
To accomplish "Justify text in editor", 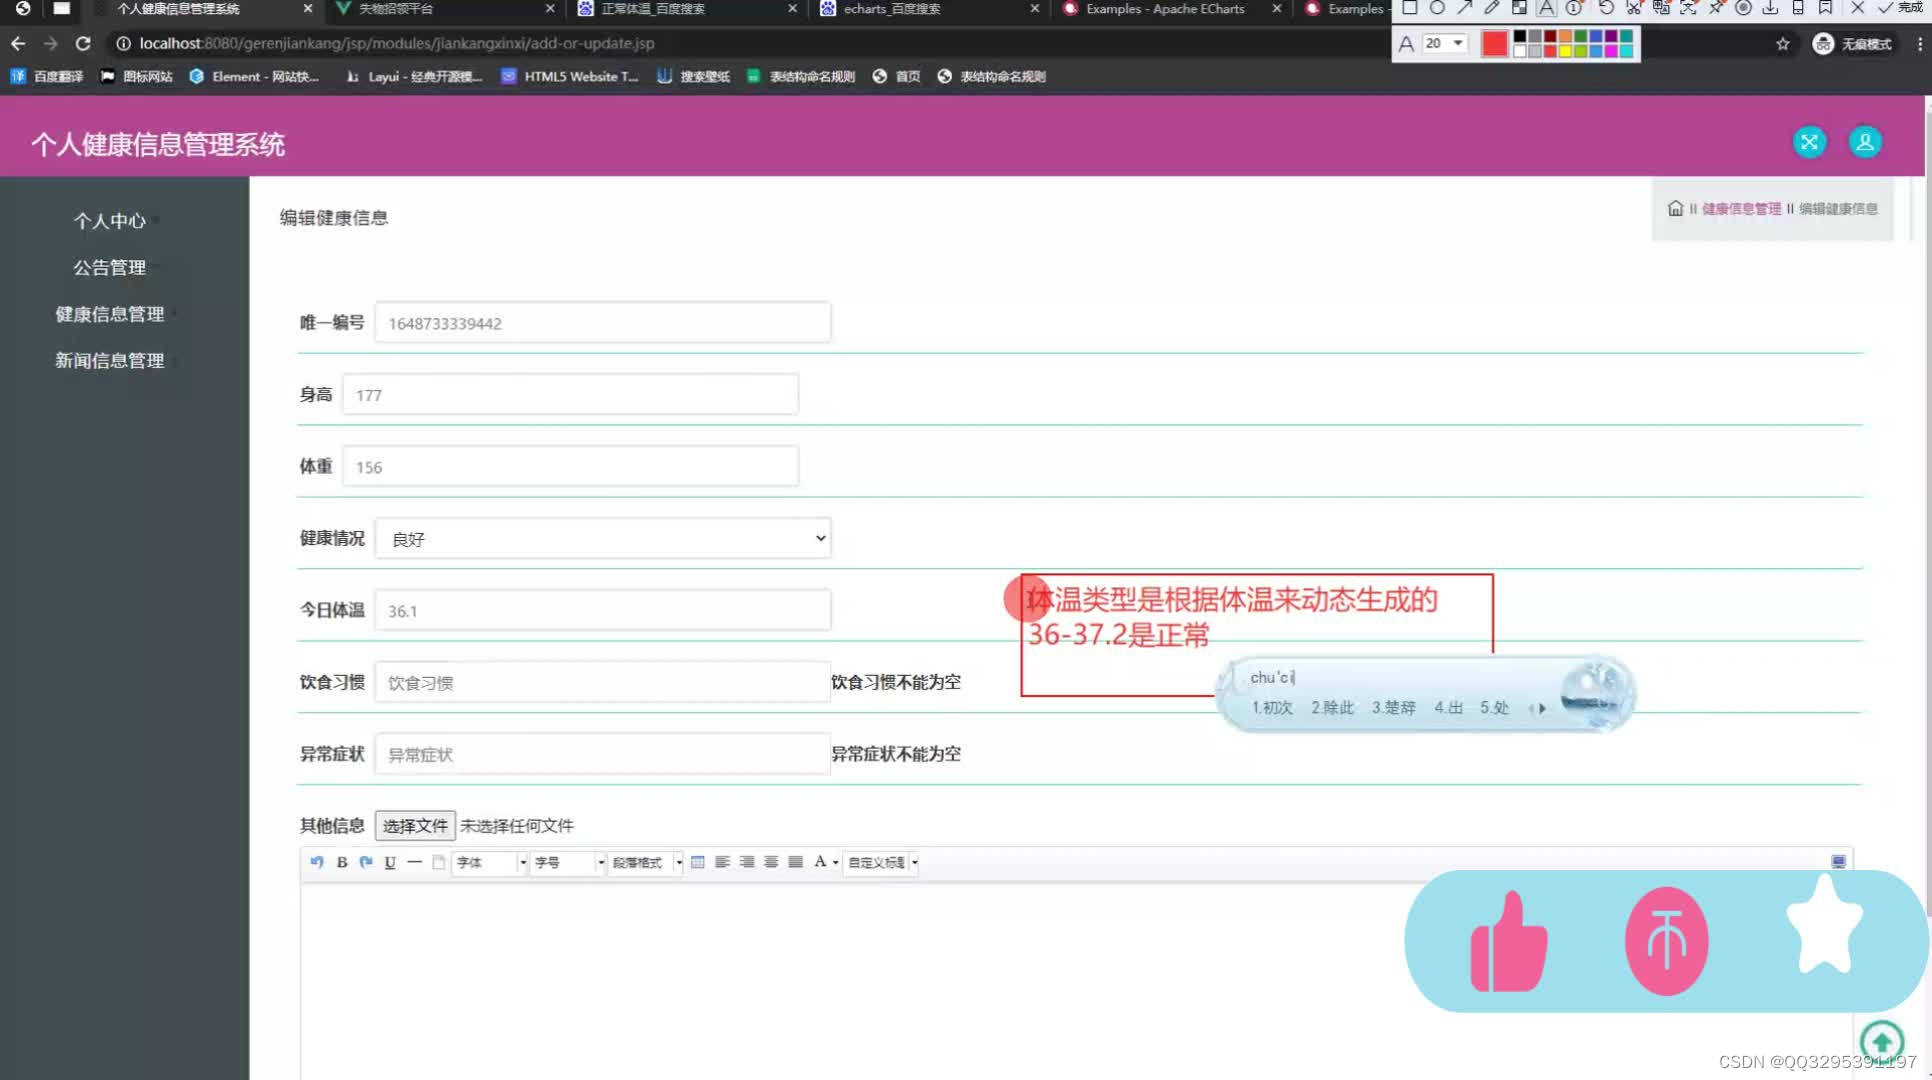I will point(795,862).
